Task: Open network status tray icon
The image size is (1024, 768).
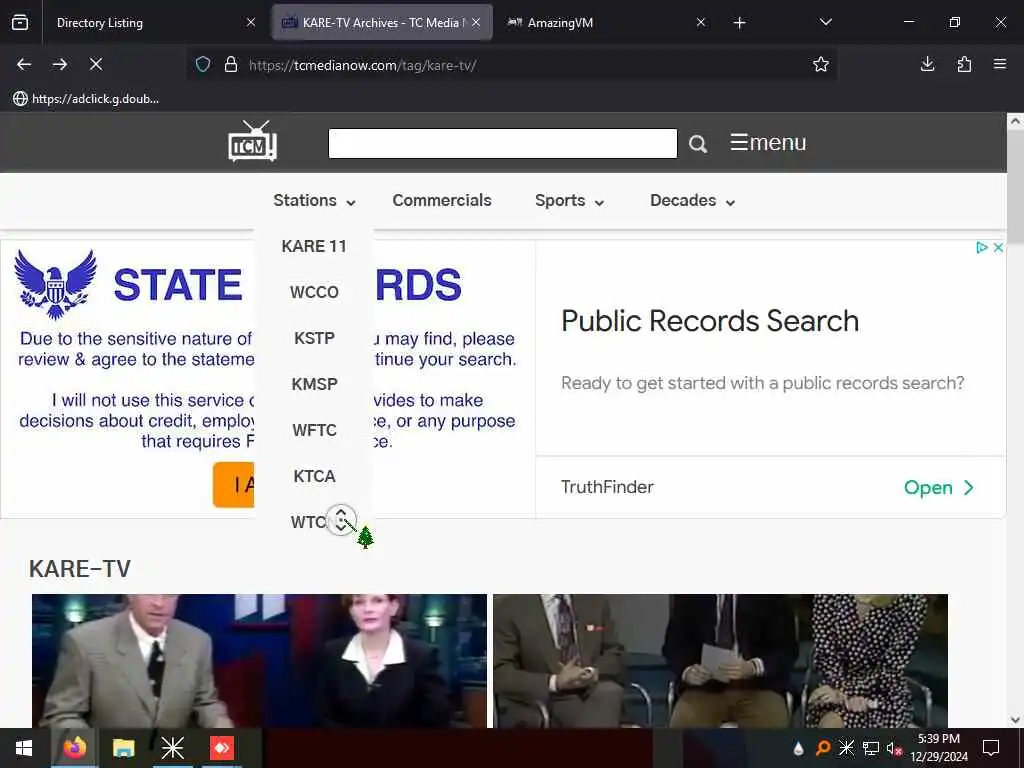Action: [871, 748]
